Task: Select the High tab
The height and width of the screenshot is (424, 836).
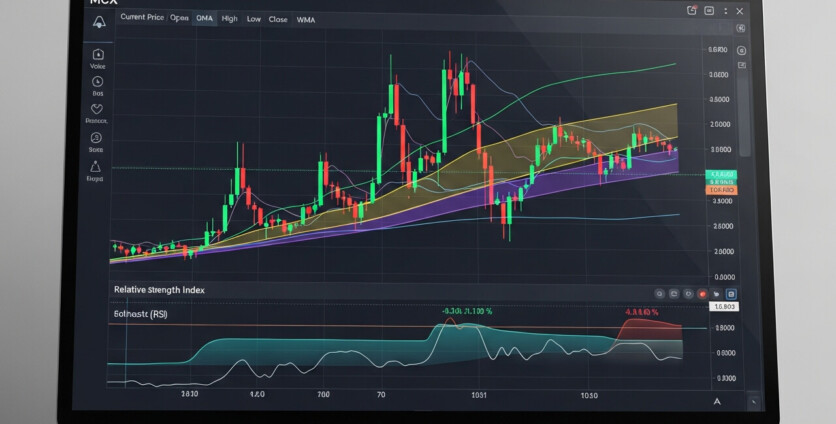Action: click(230, 19)
